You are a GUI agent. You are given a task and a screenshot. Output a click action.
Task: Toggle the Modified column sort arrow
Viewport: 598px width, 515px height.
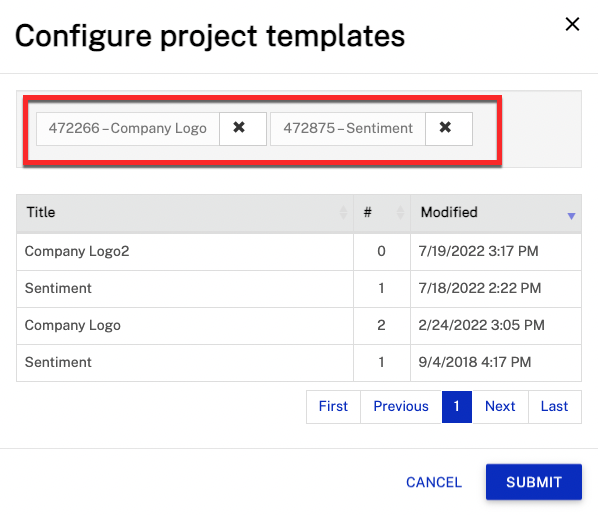(x=571, y=216)
